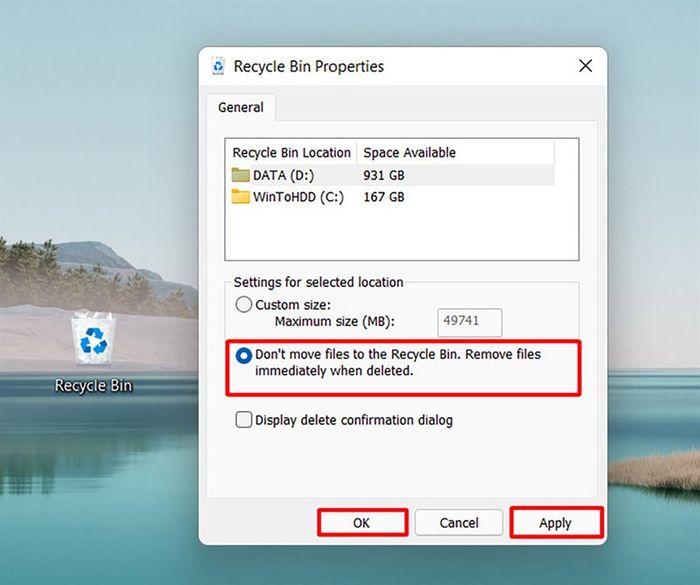Click the Recycle Bin icon in the dialog title bar
The height and width of the screenshot is (585, 700).
[218, 66]
